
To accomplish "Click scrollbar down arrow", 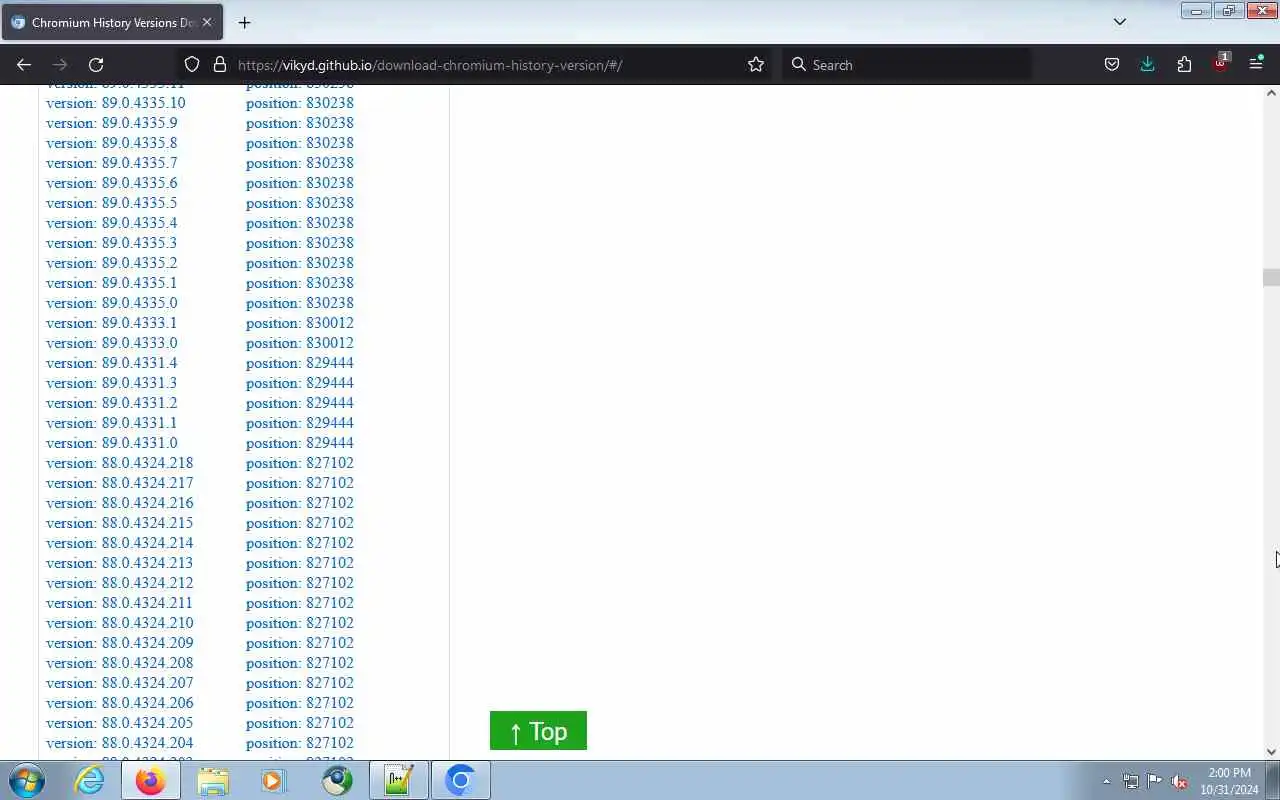I will point(1271,752).
